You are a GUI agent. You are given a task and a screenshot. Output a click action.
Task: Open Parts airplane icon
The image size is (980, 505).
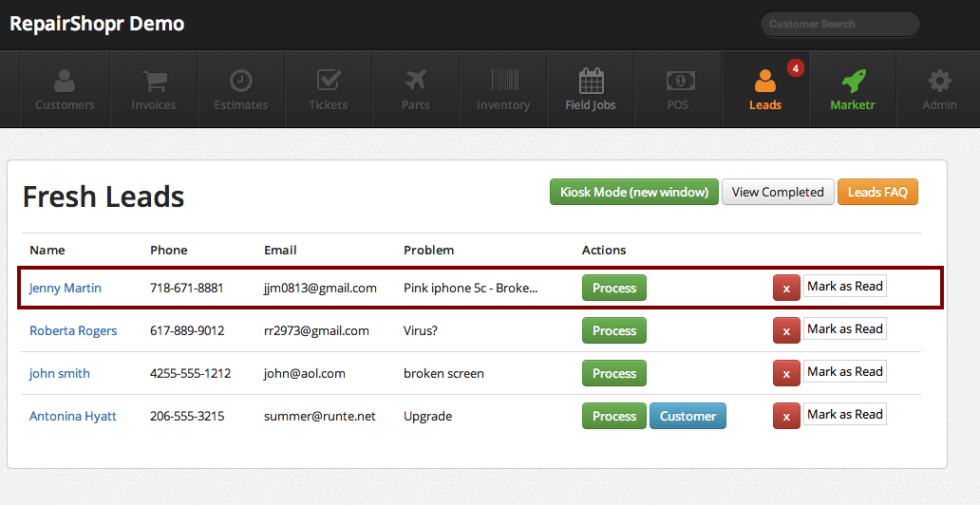(415, 81)
